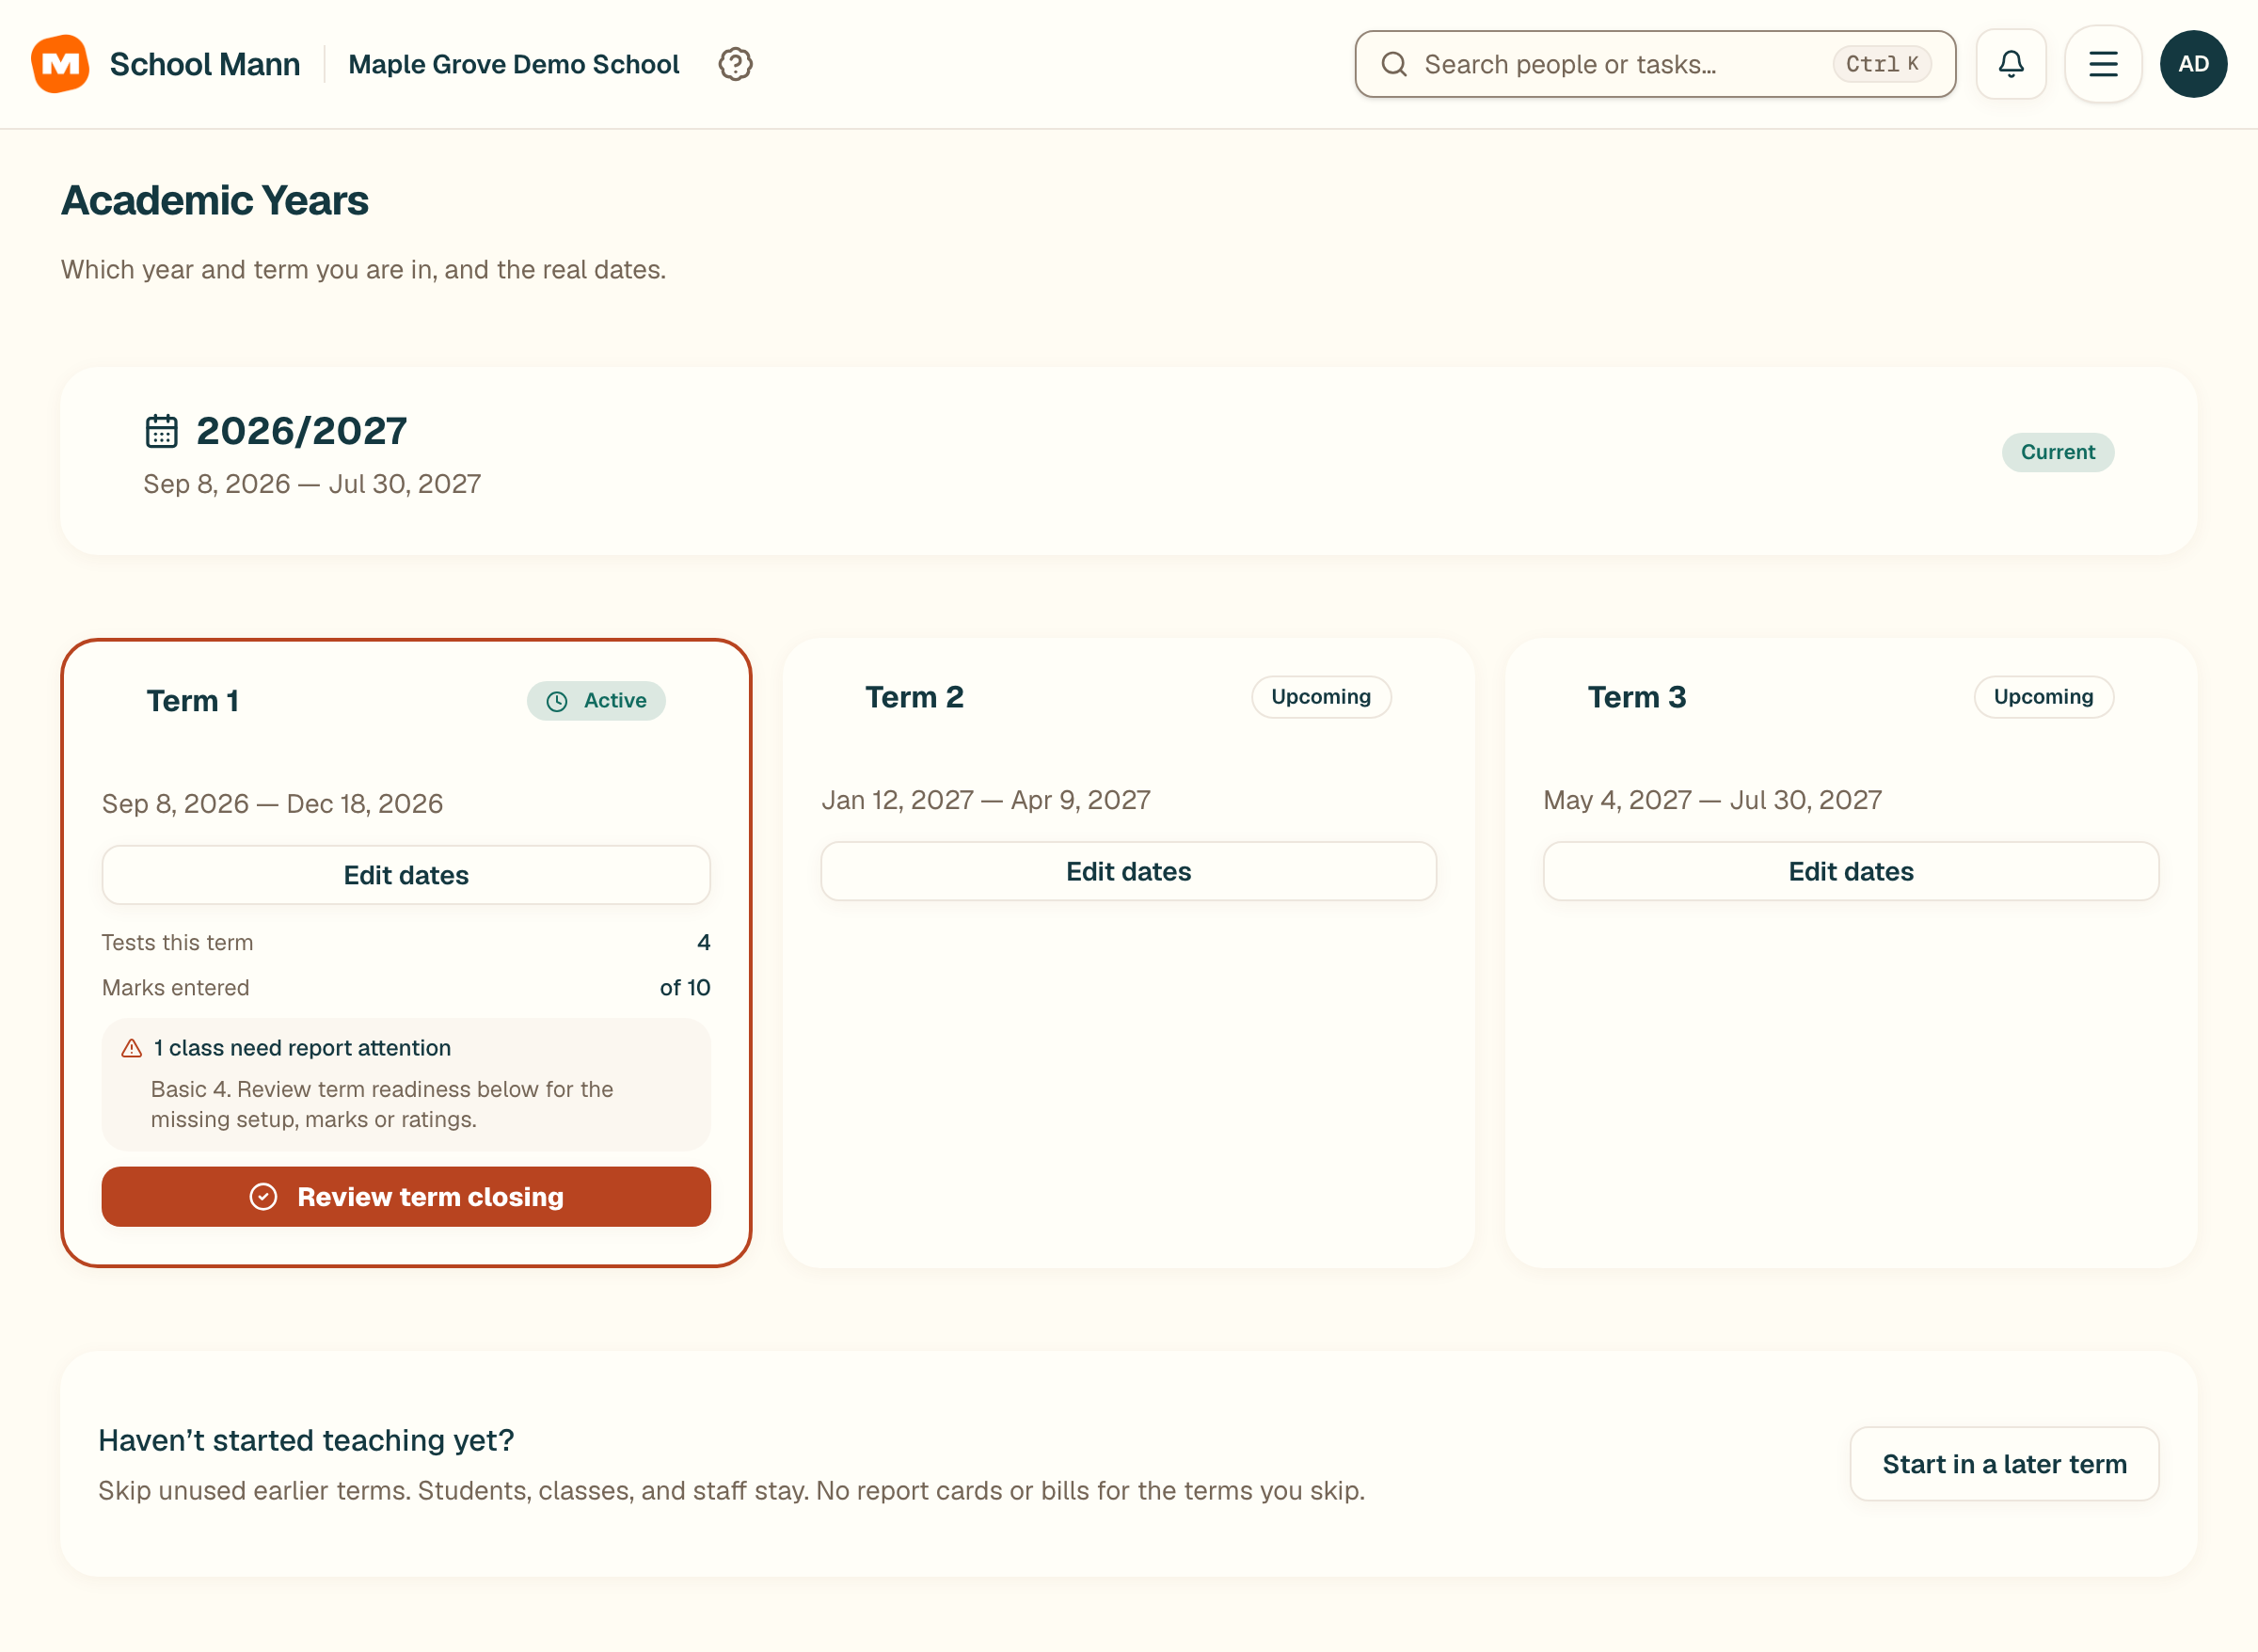The height and width of the screenshot is (1652, 2258).
Task: Open the help question mark icon
Action: click(x=735, y=64)
